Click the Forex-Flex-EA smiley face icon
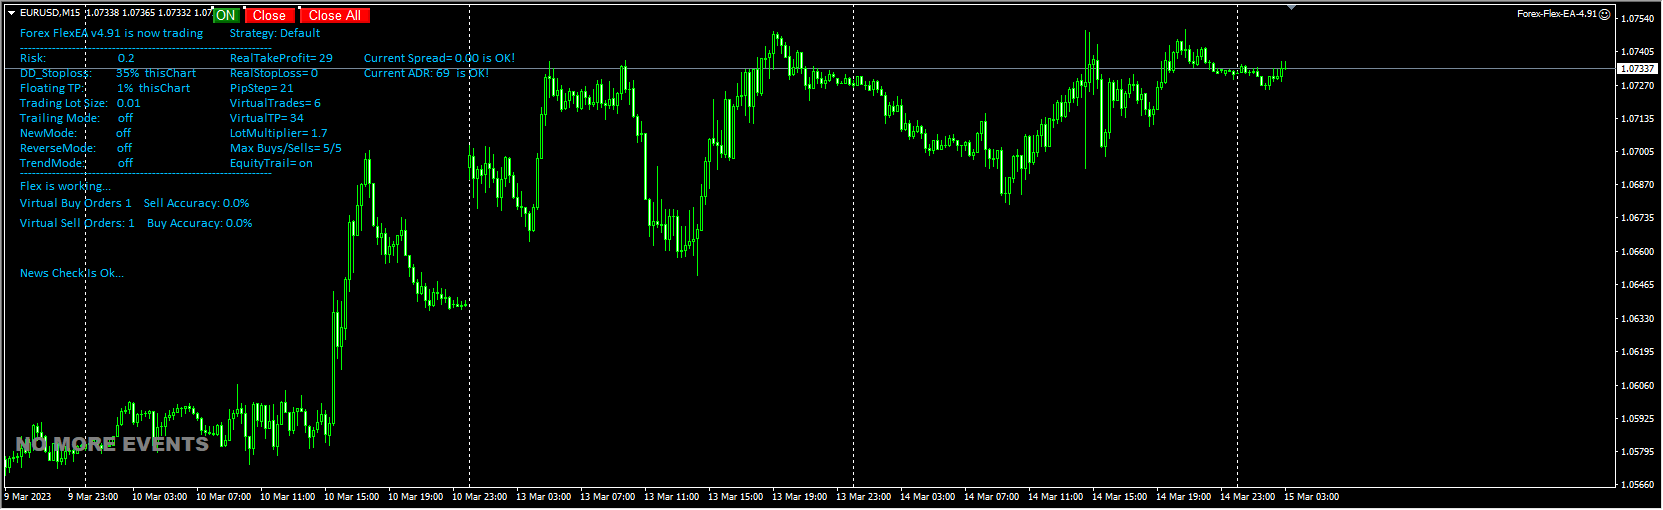This screenshot has width=1663, height=510. coord(1605,14)
